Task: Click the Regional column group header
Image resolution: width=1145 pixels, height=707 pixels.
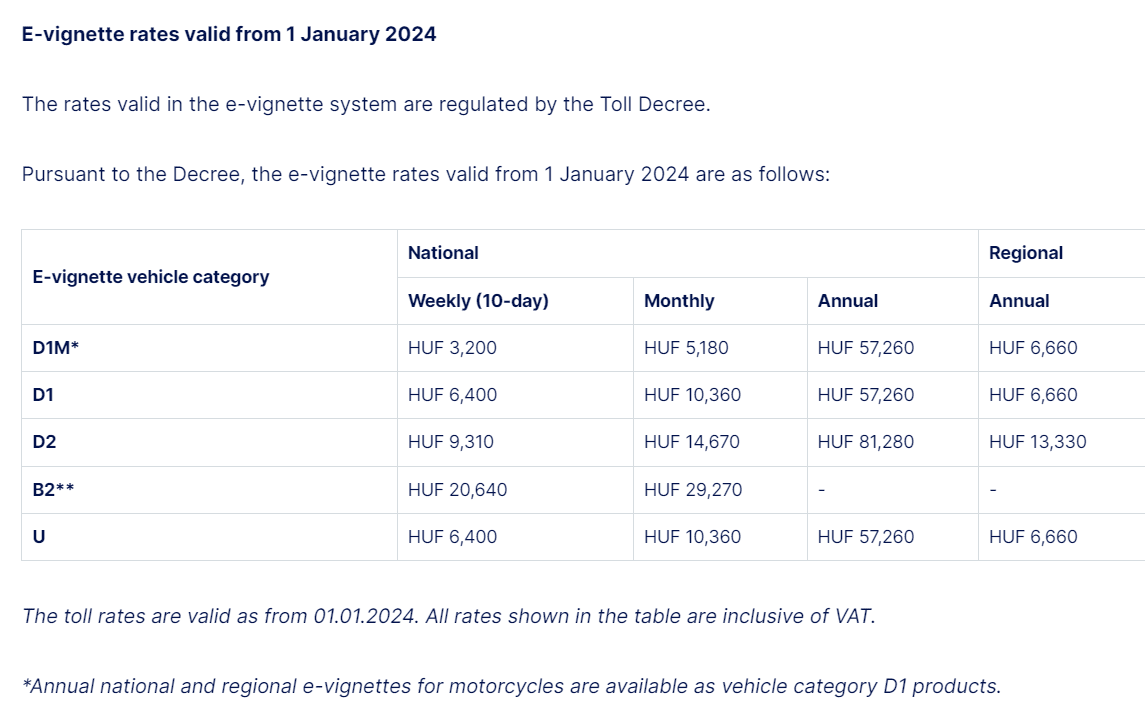Action: (1026, 253)
